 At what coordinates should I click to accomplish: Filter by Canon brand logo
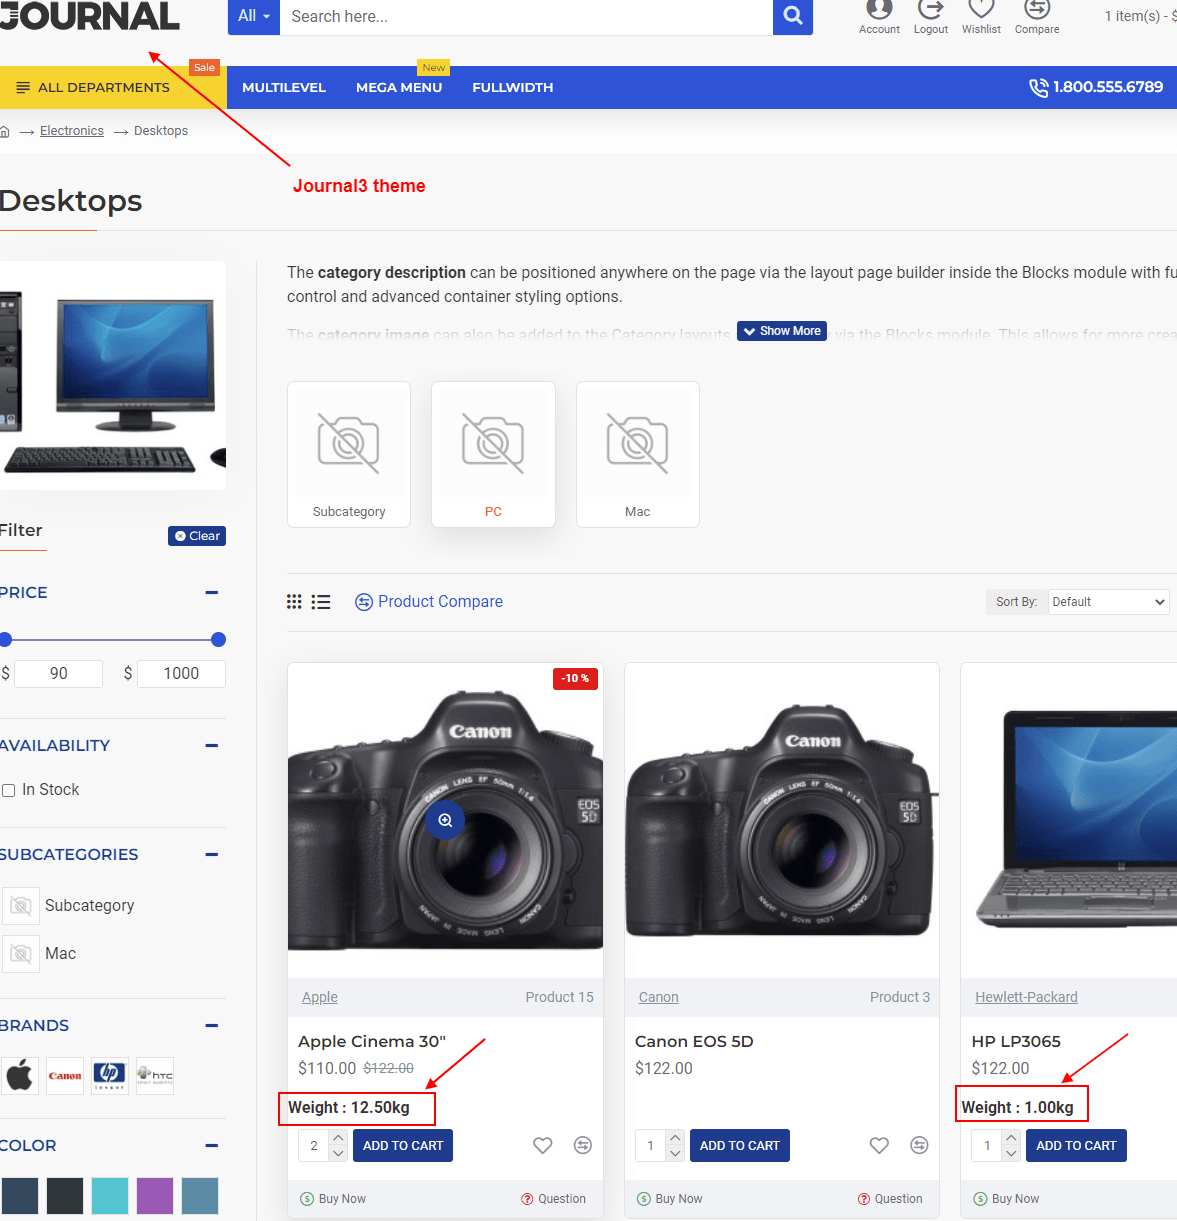[x=65, y=1076]
